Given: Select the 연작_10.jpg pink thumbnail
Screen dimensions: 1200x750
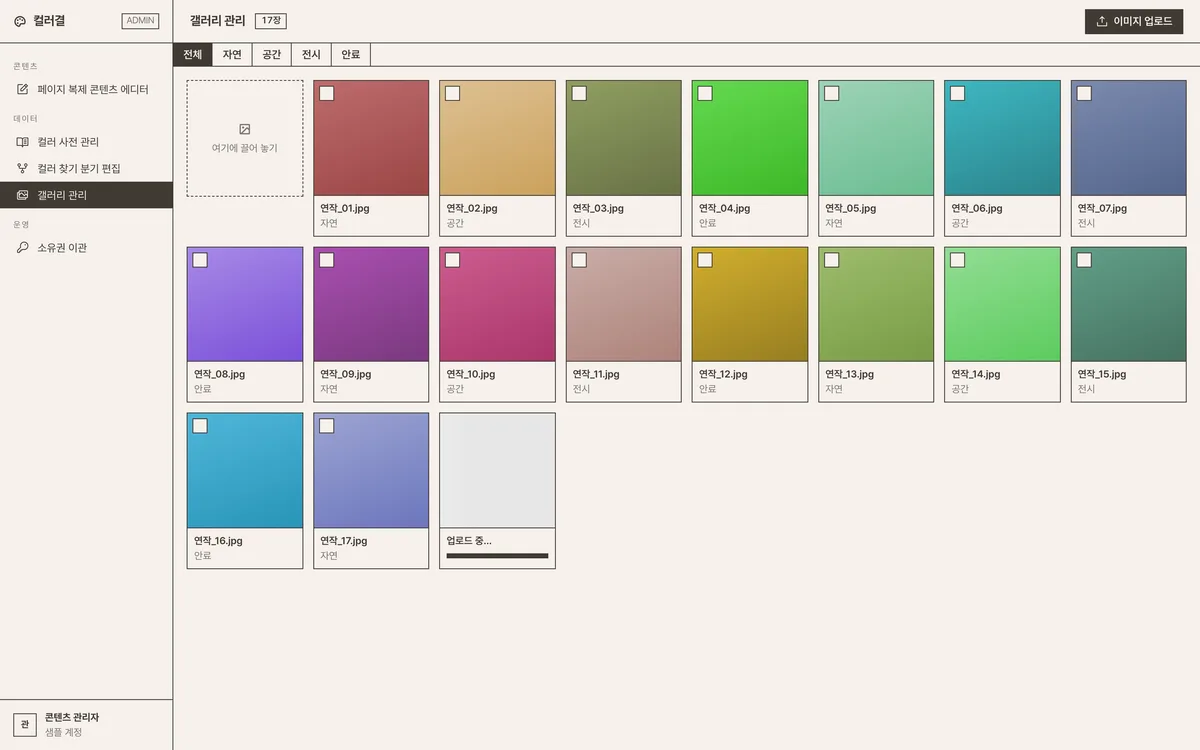Looking at the screenshot, I should [x=497, y=304].
